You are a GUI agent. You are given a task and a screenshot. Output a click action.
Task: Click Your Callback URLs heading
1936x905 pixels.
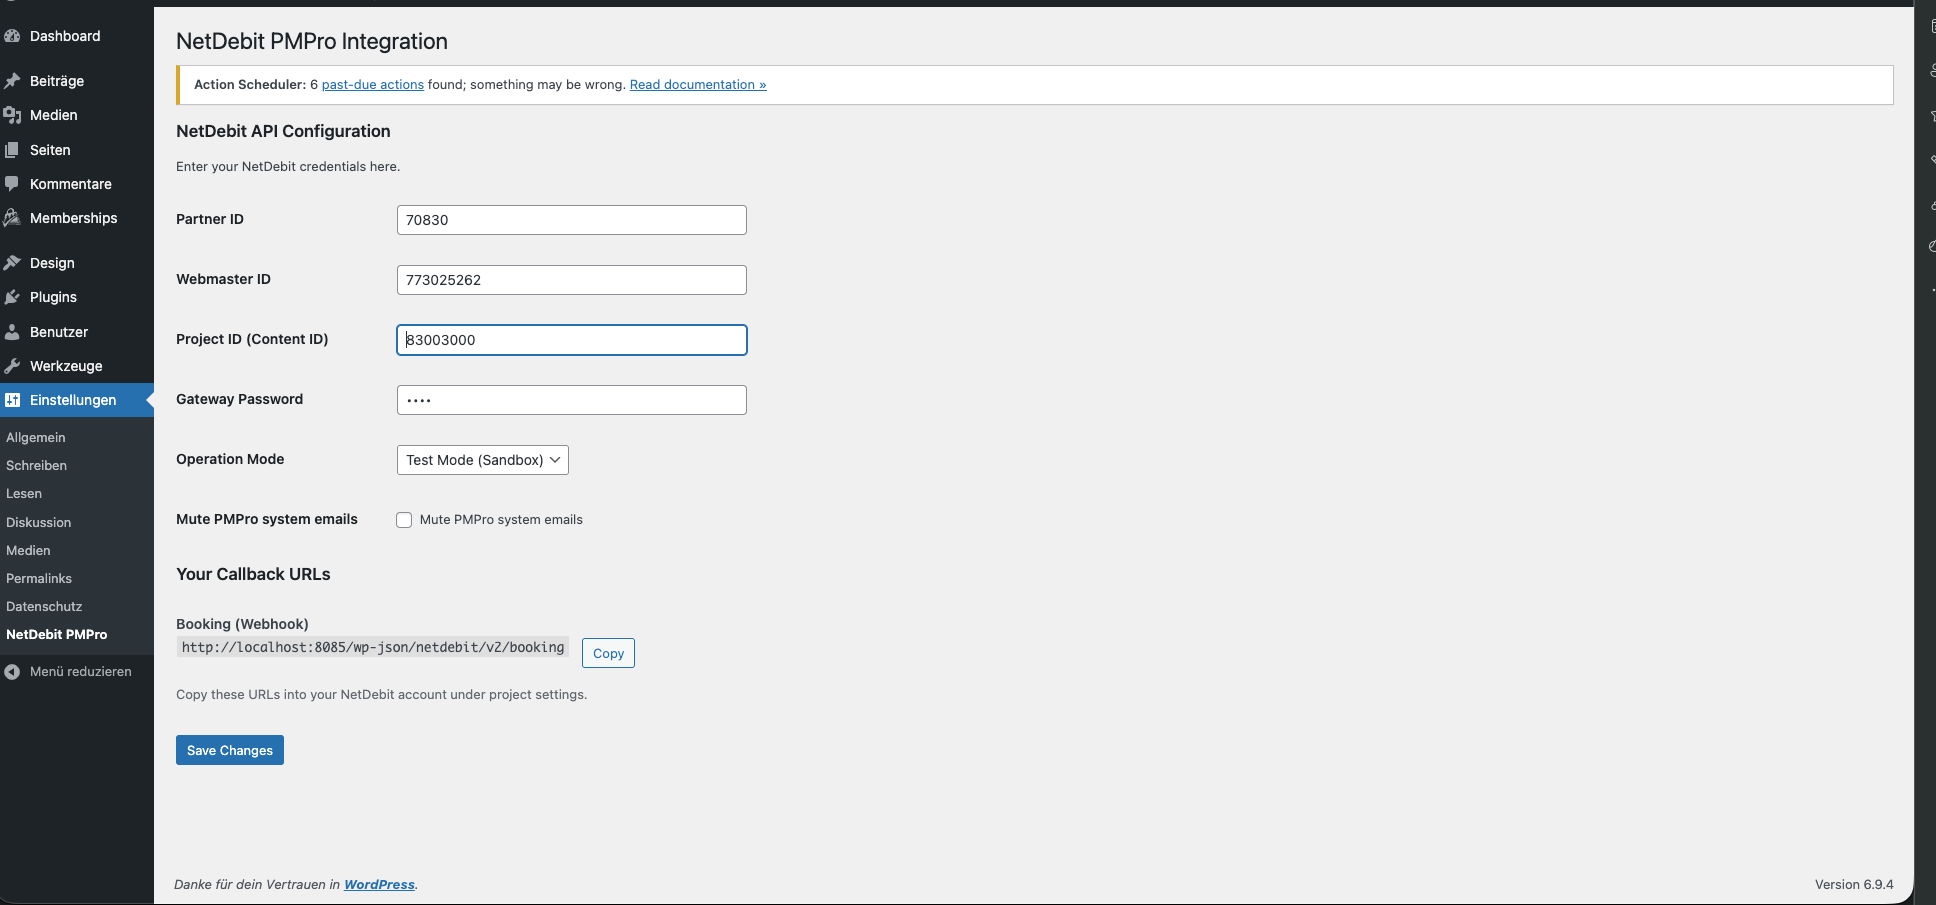253,574
